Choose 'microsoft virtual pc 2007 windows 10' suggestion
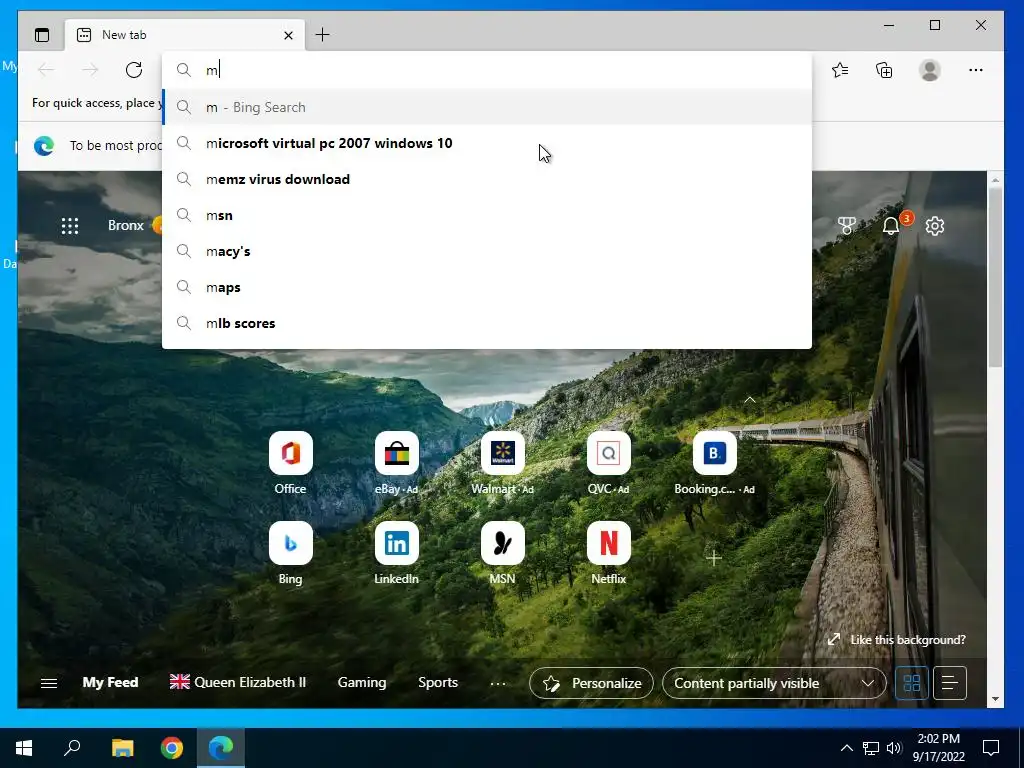The height and width of the screenshot is (768, 1024). pyautogui.click(x=487, y=143)
